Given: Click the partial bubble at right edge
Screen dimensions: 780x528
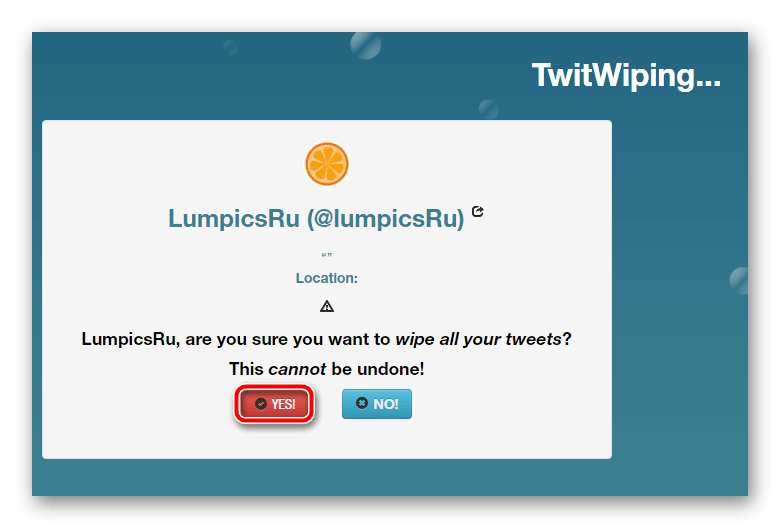Looking at the screenshot, I should [739, 281].
